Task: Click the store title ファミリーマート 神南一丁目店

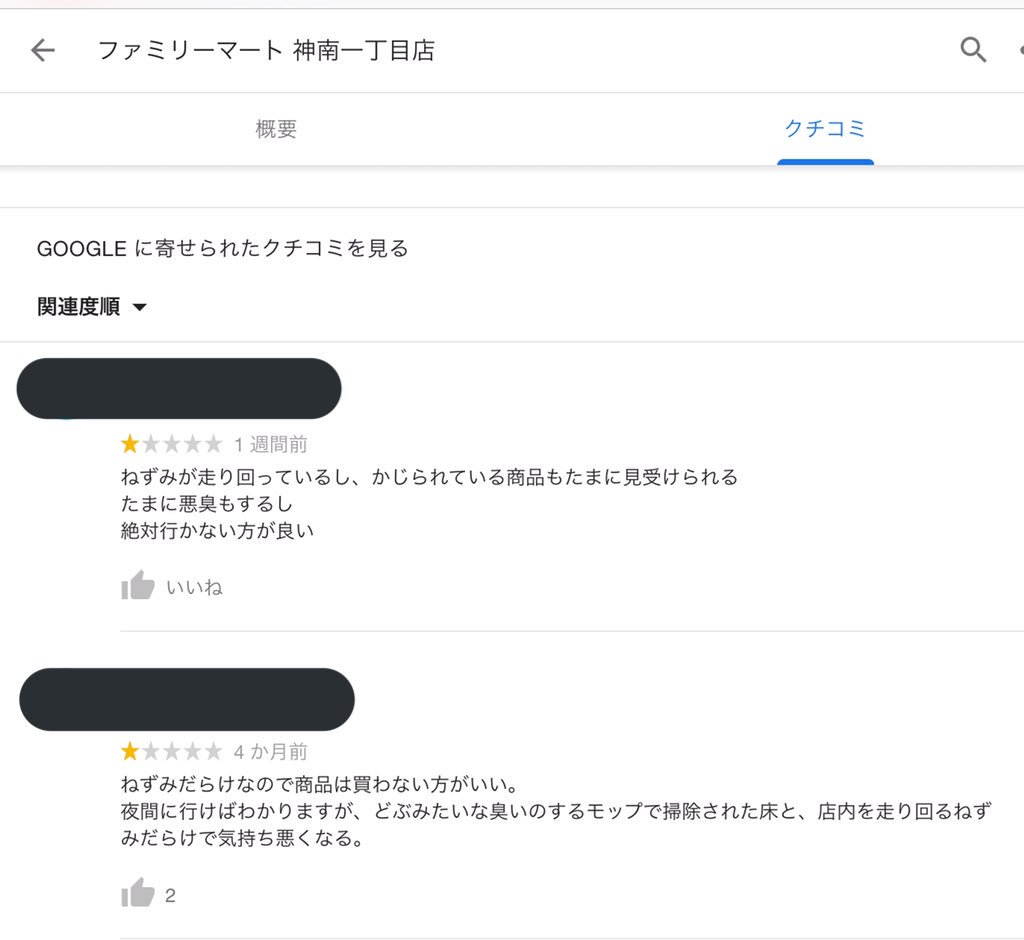Action: point(266,50)
